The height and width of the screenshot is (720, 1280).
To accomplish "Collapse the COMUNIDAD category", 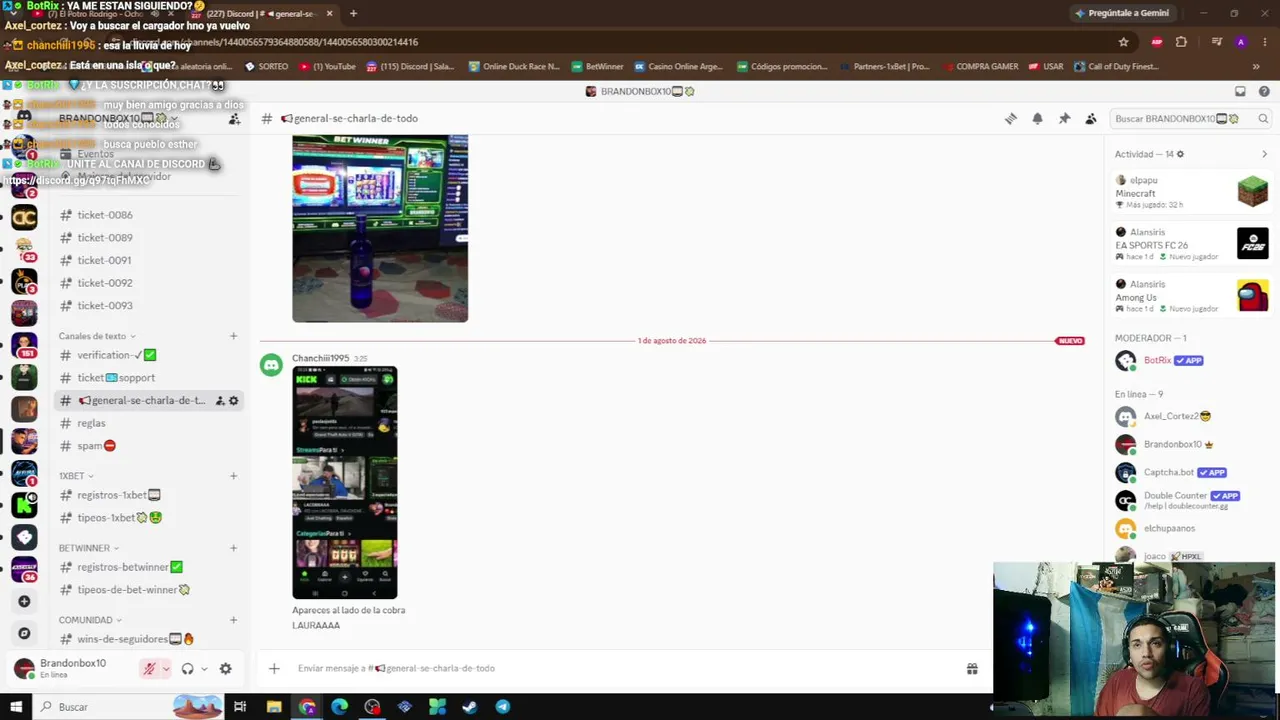I will [90, 620].
